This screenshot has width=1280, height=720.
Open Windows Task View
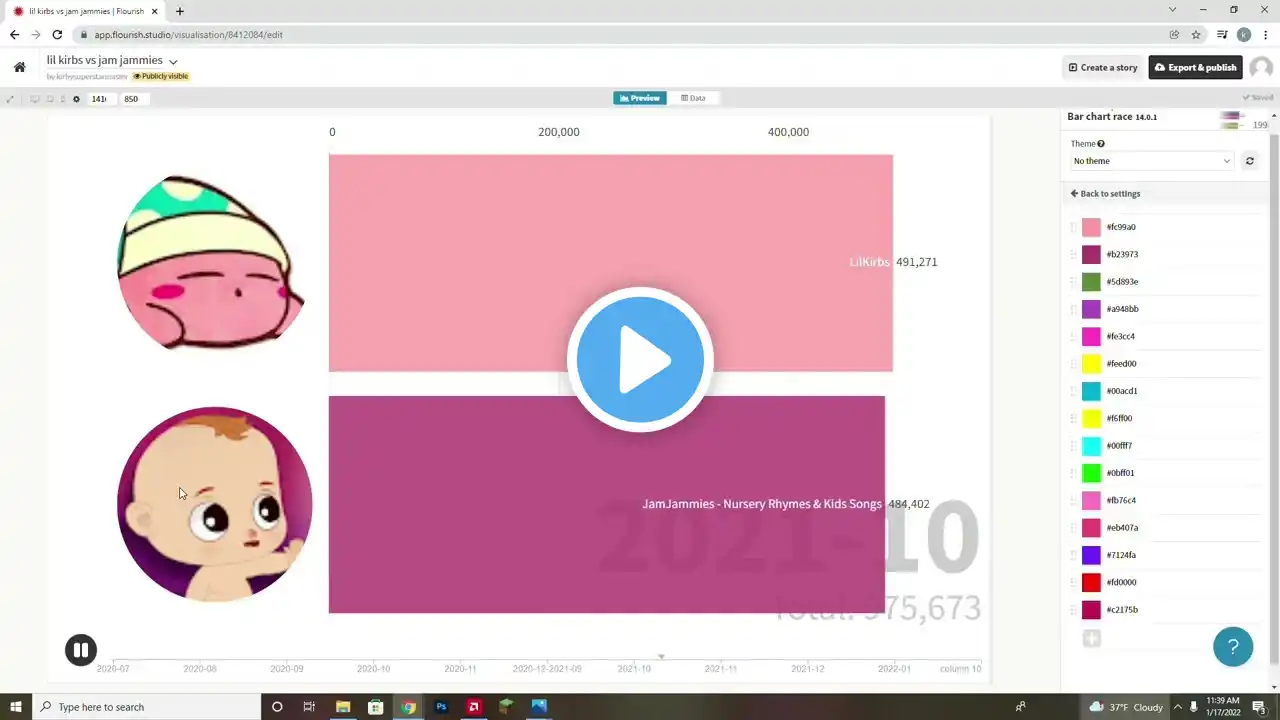click(x=310, y=707)
